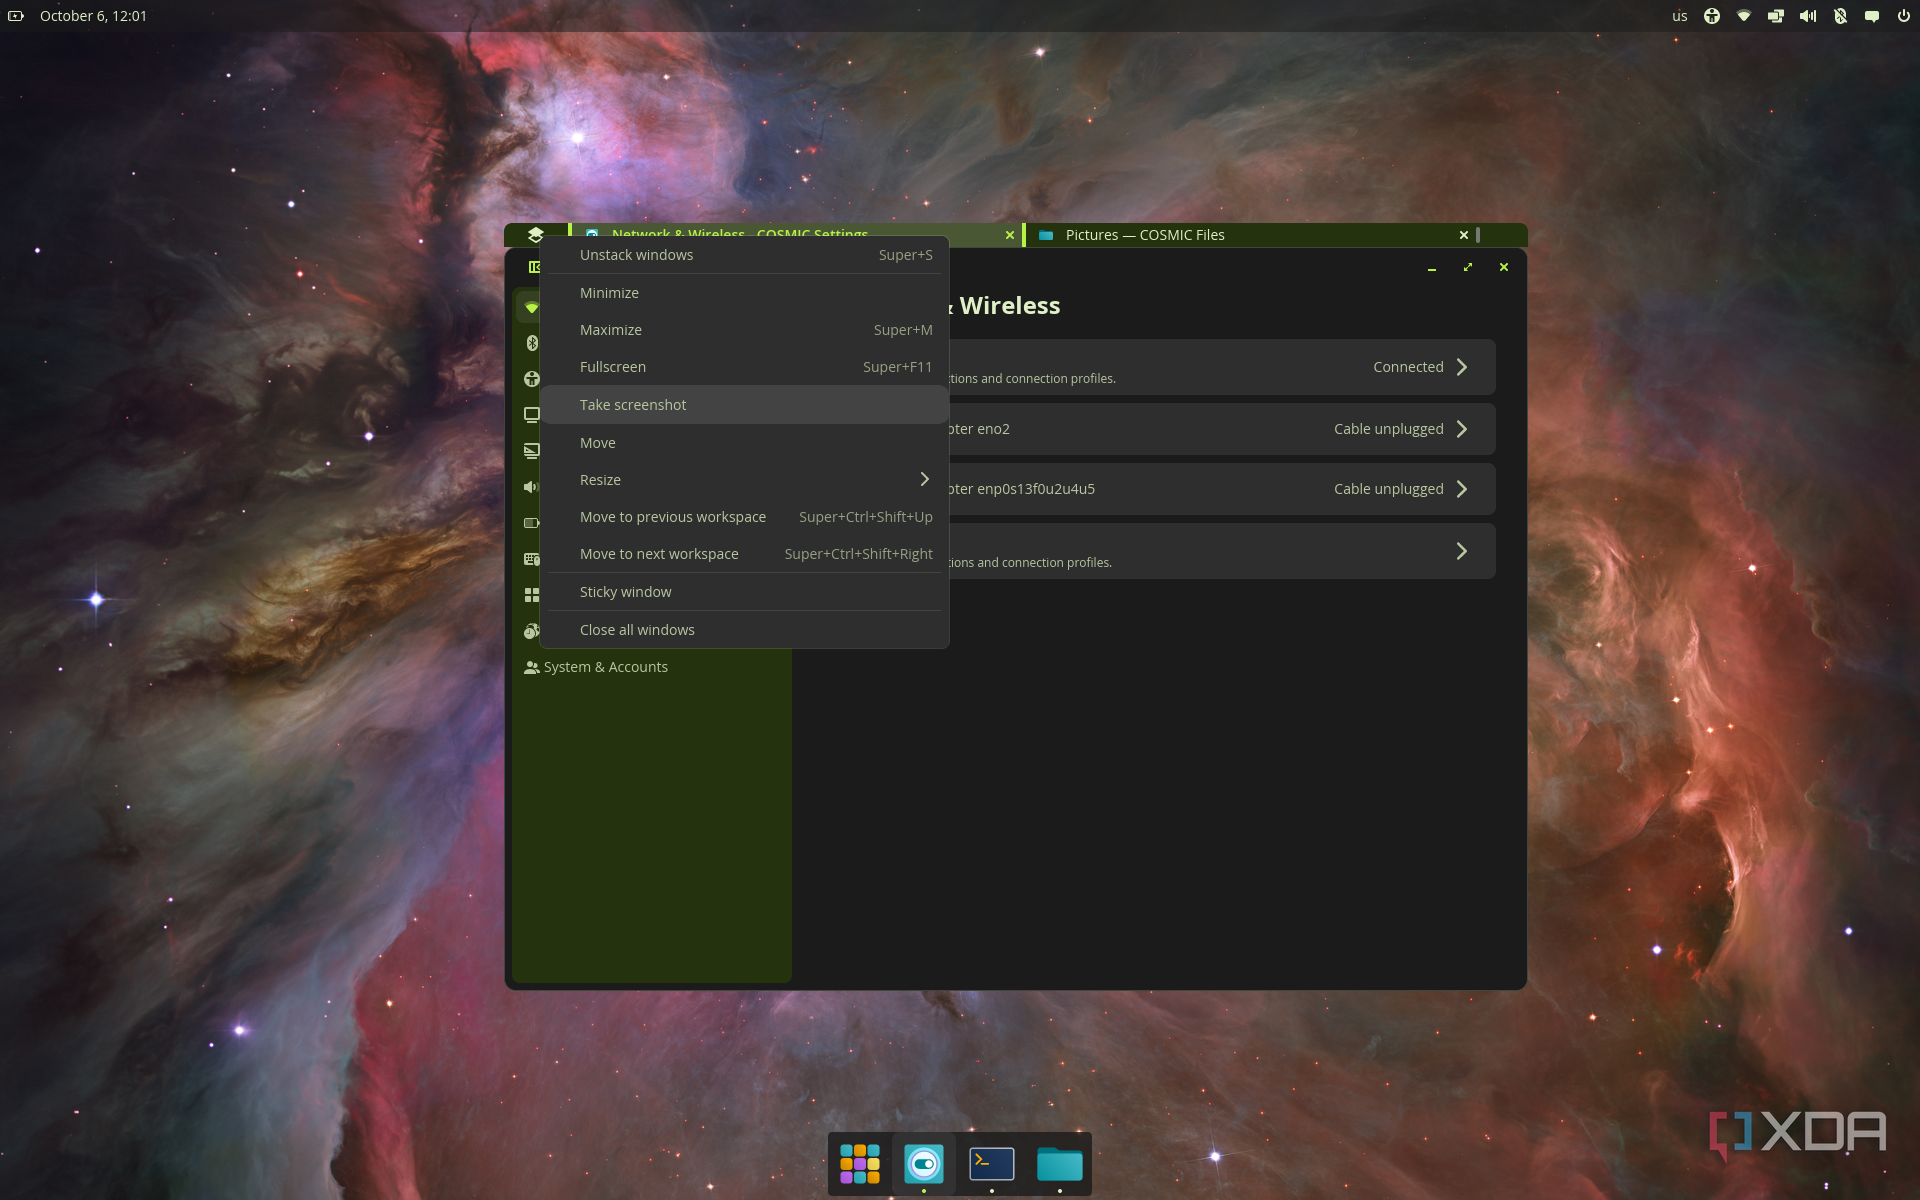Select Move to previous workspace

pyautogui.click(x=744, y=517)
